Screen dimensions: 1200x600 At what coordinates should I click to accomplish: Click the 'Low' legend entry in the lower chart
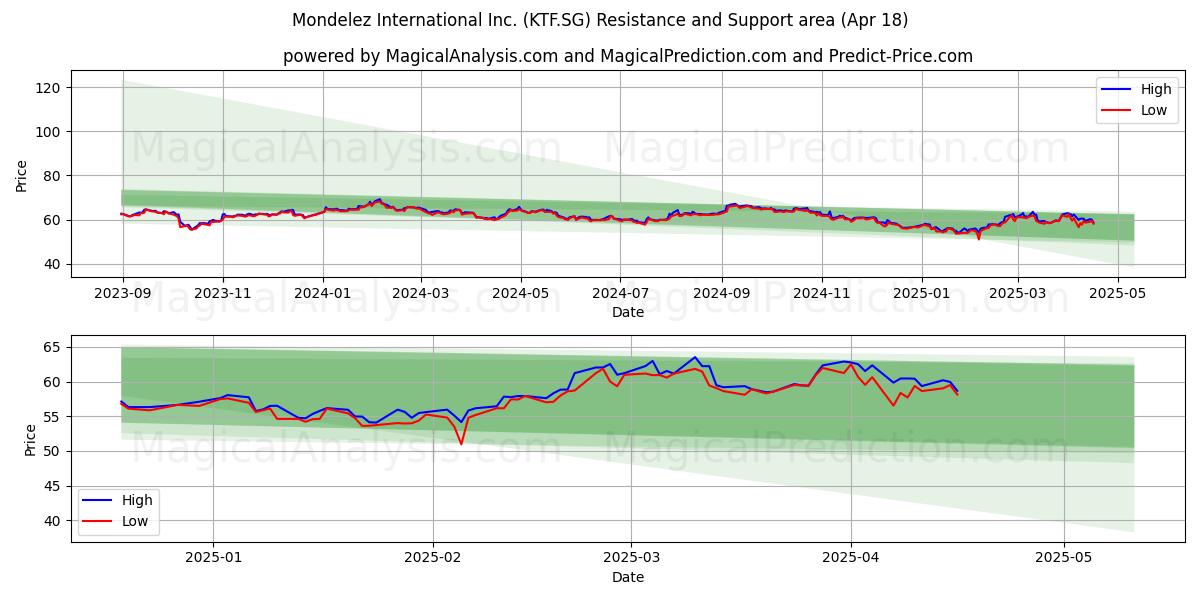click(x=136, y=521)
